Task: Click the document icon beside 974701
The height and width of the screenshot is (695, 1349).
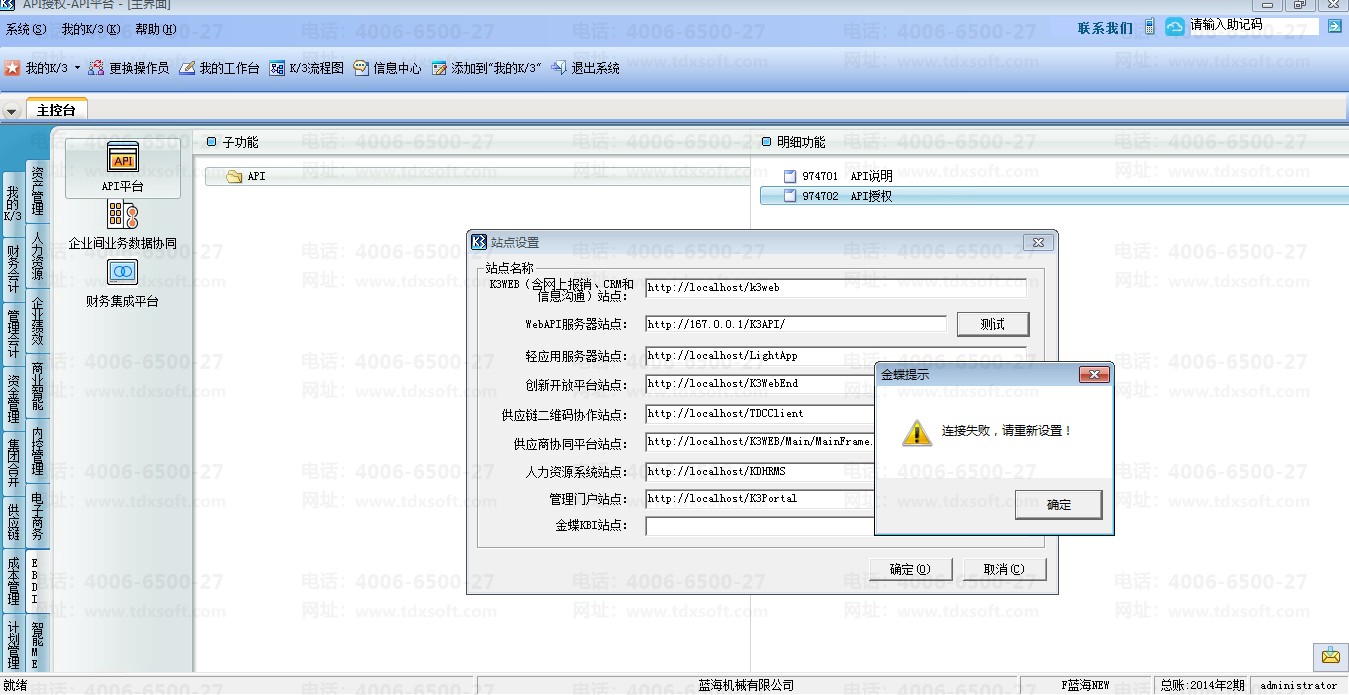Action: (x=790, y=176)
